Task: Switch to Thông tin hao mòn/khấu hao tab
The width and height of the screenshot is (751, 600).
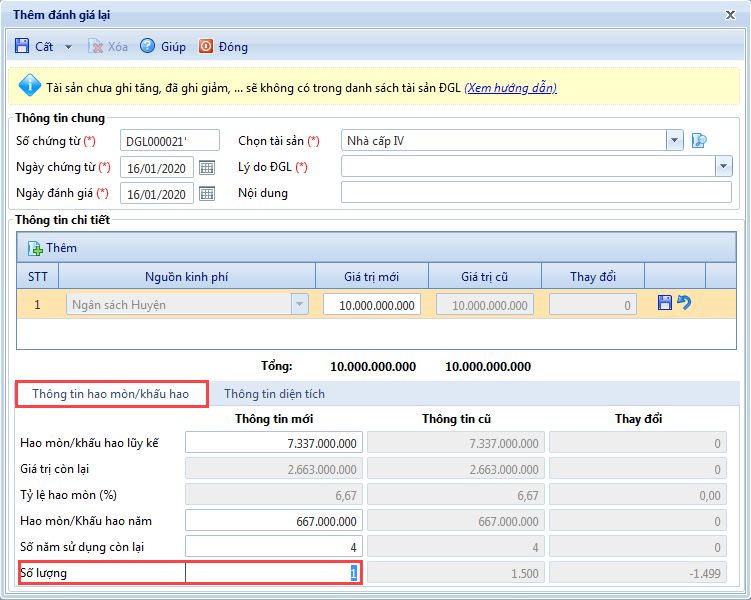Action: click(111, 394)
